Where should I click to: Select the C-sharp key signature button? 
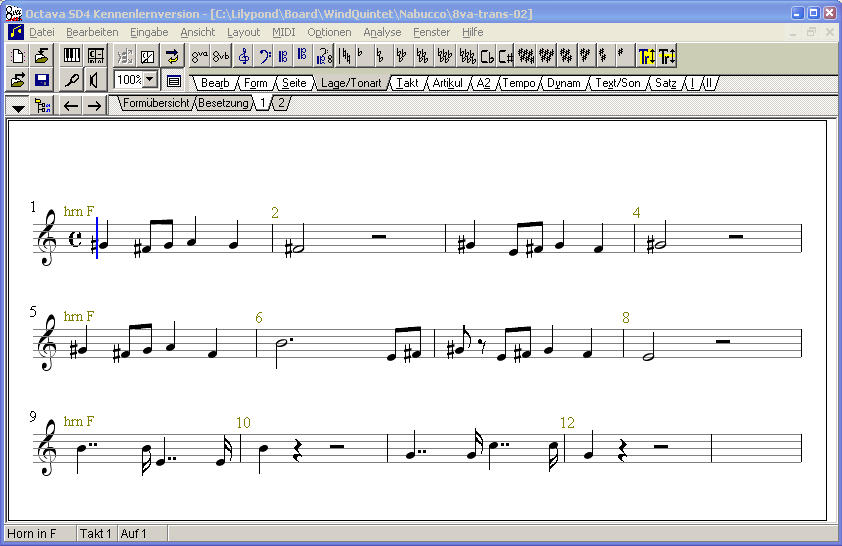pyautogui.click(x=506, y=56)
